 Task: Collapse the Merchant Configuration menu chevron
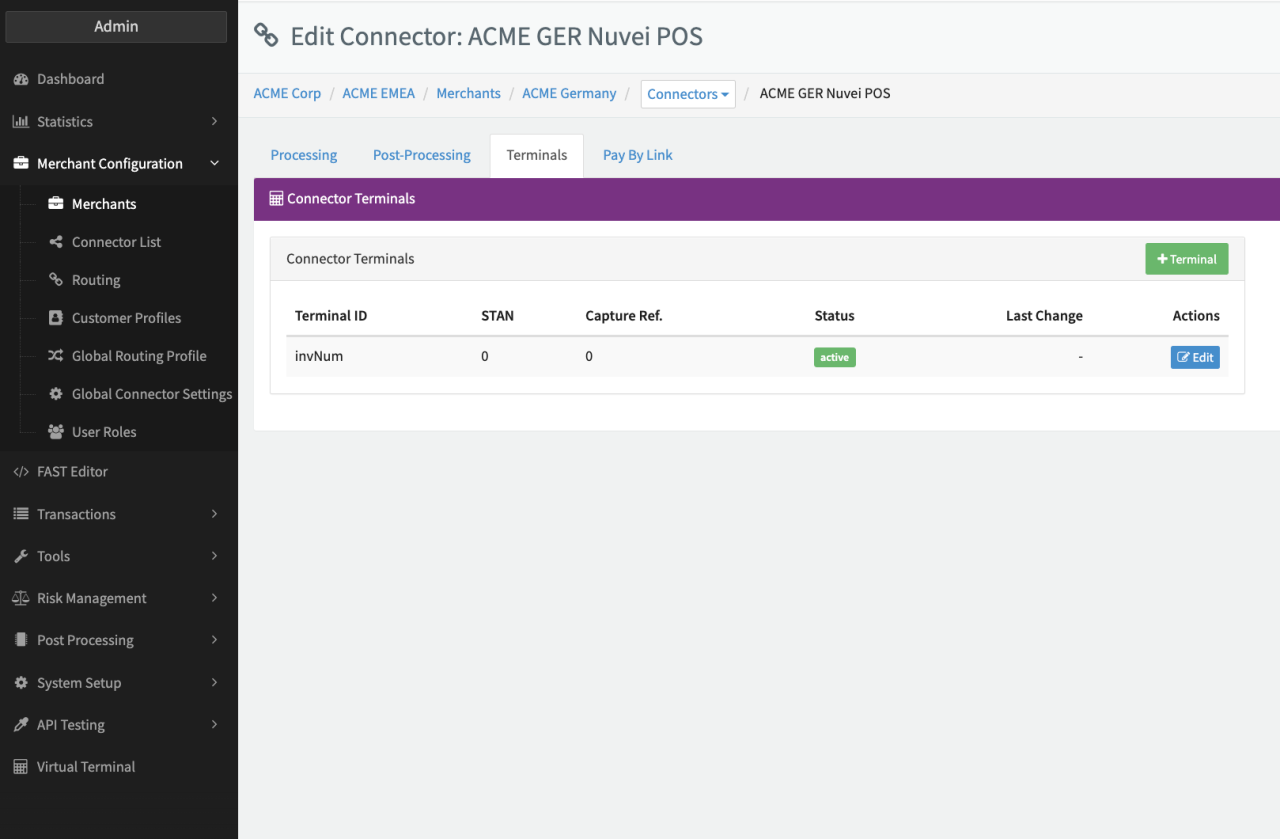point(214,163)
